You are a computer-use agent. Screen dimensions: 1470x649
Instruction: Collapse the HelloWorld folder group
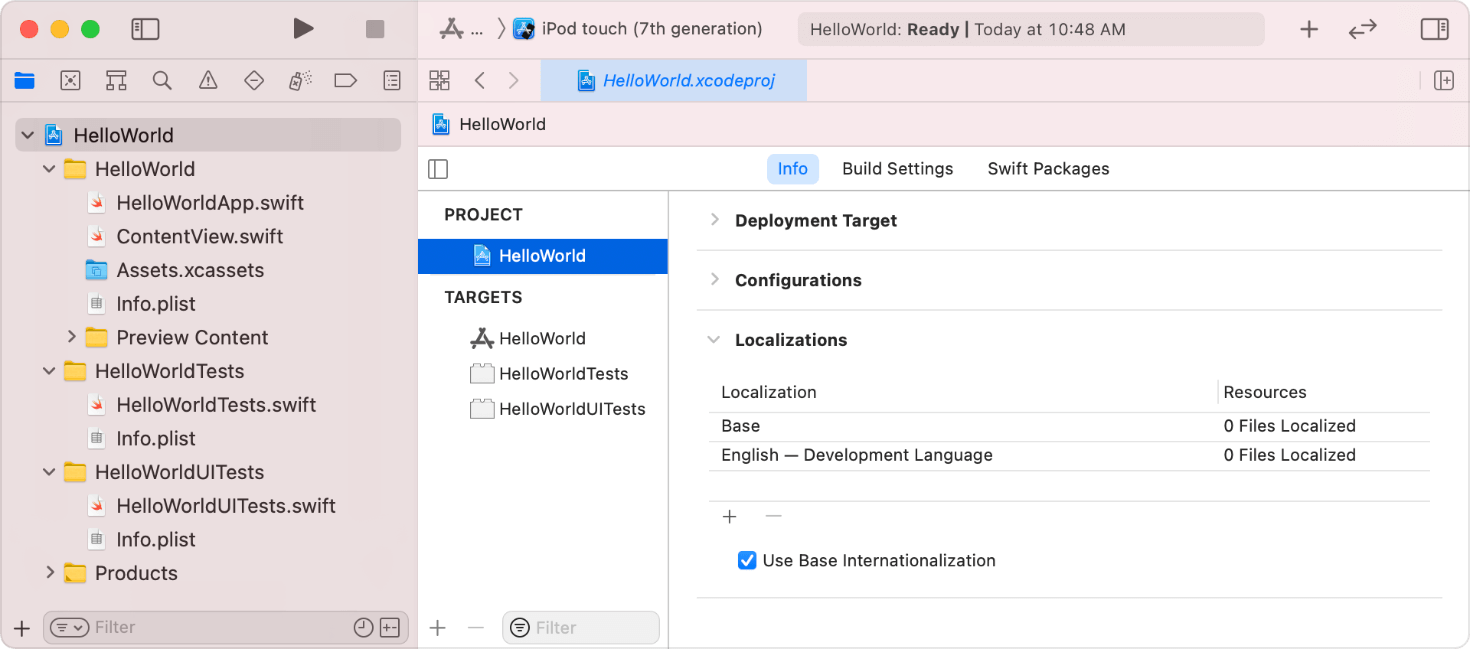pyautogui.click(x=49, y=169)
